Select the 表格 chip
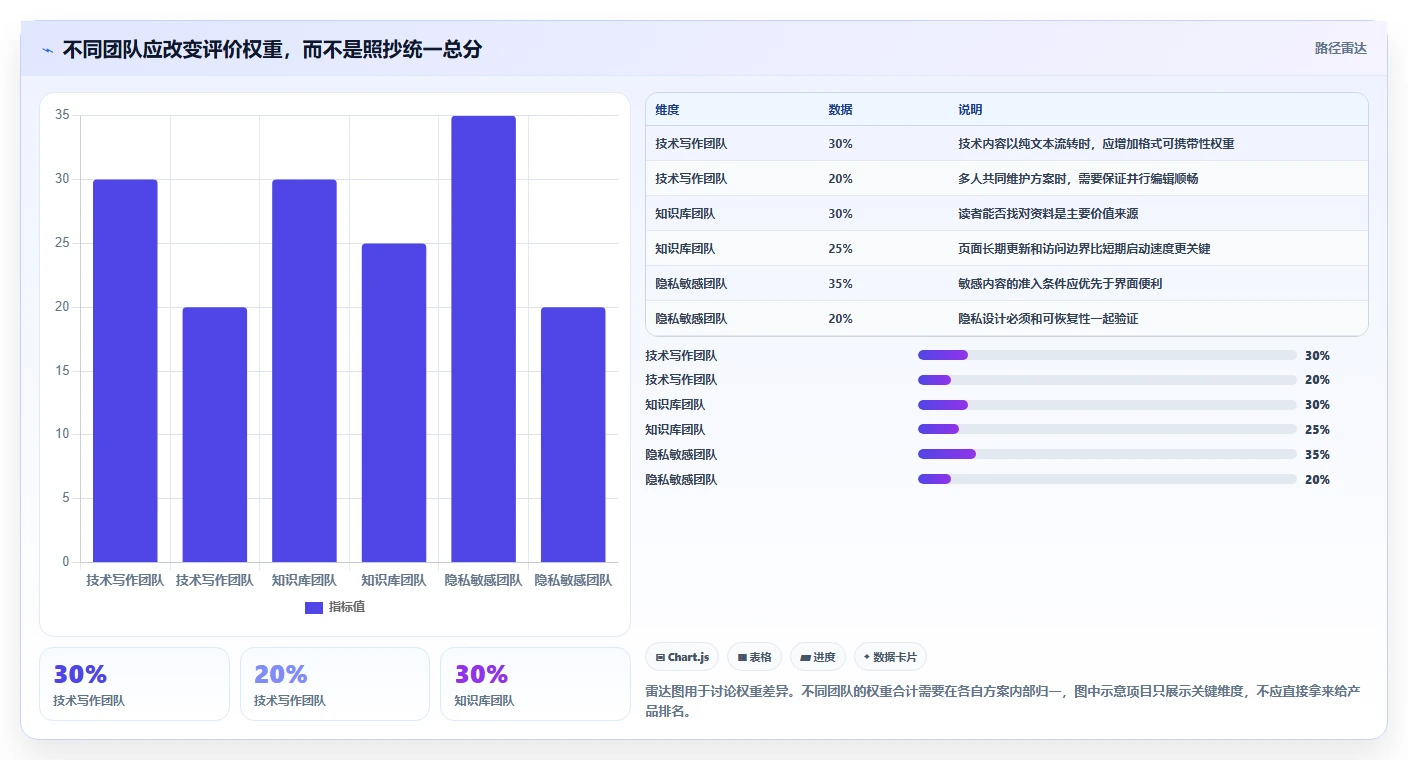Screen dimensions: 1408x760 pyautogui.click(x=754, y=657)
